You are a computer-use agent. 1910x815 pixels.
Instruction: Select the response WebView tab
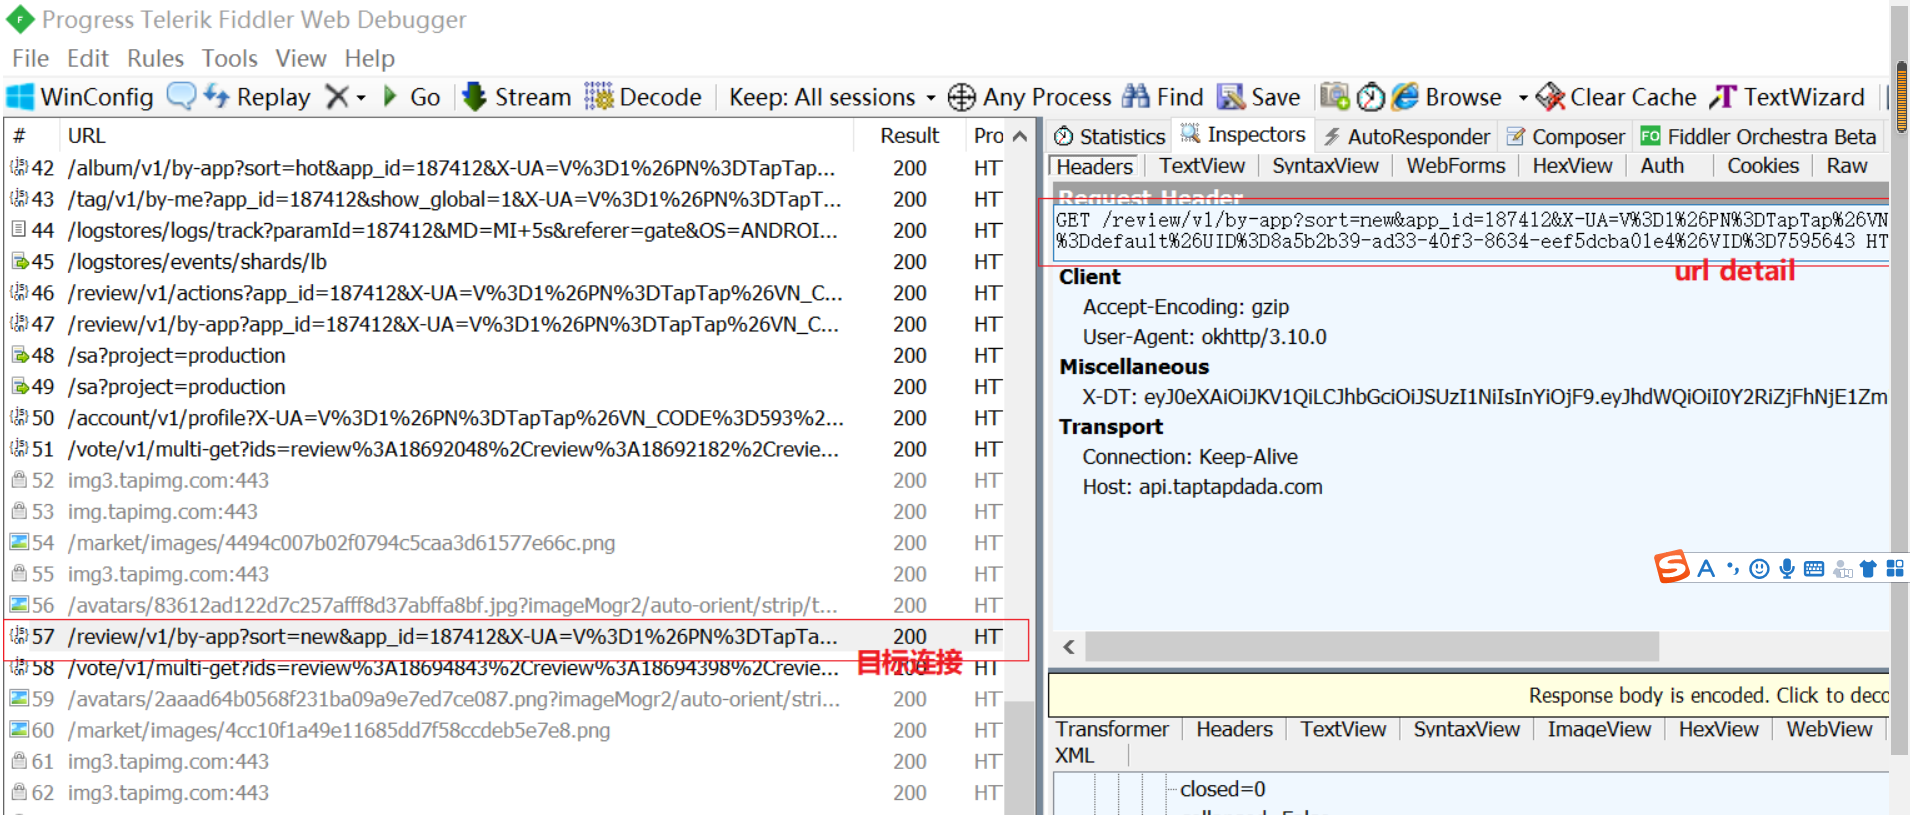coord(1829,729)
